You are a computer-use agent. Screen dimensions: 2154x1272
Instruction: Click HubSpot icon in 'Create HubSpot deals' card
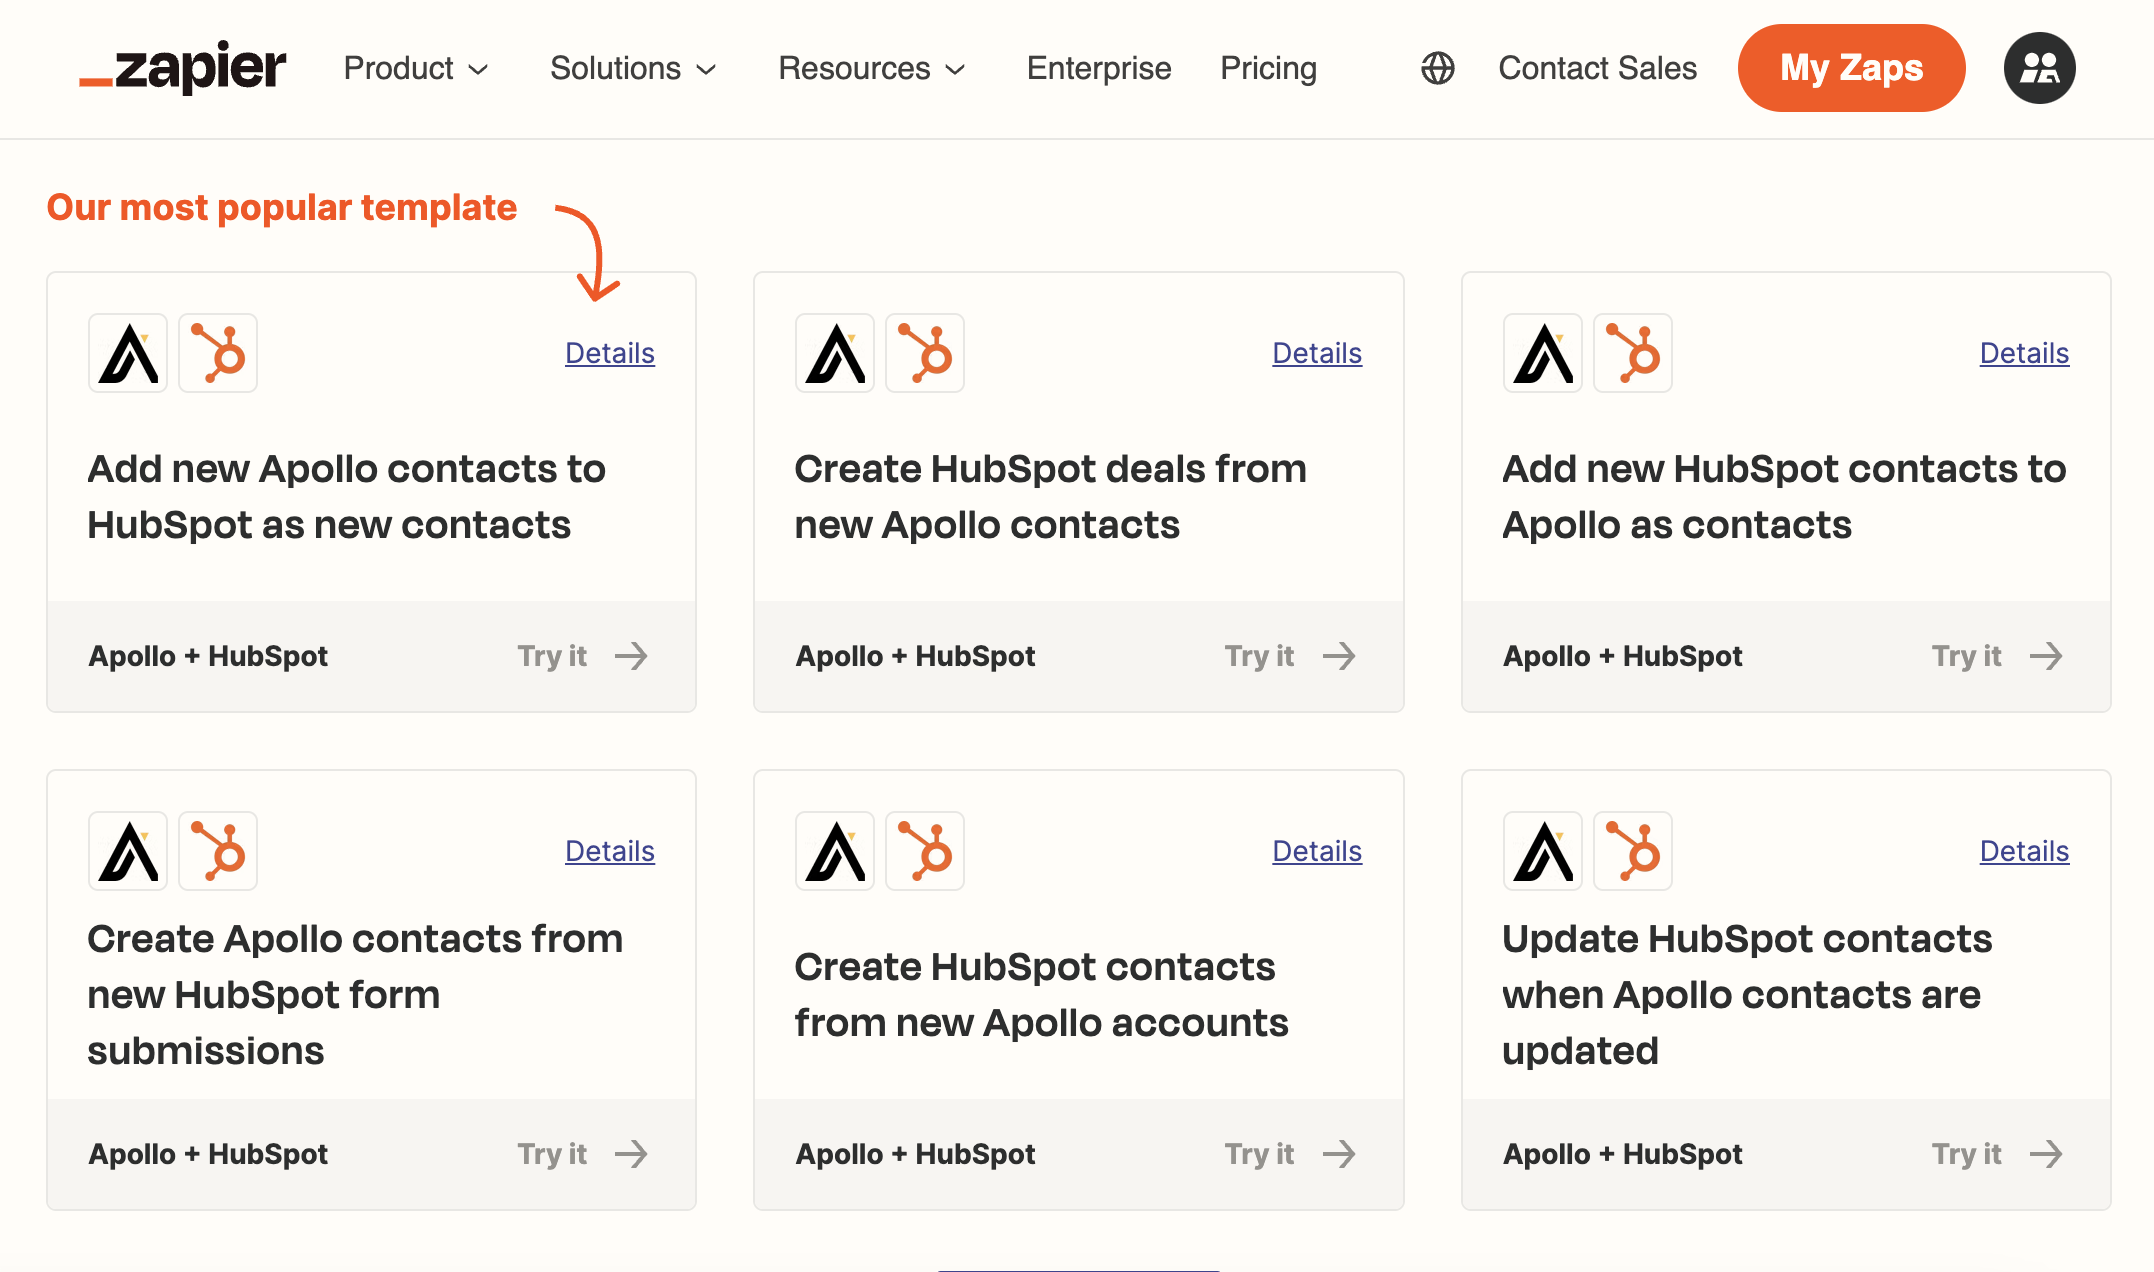925,353
